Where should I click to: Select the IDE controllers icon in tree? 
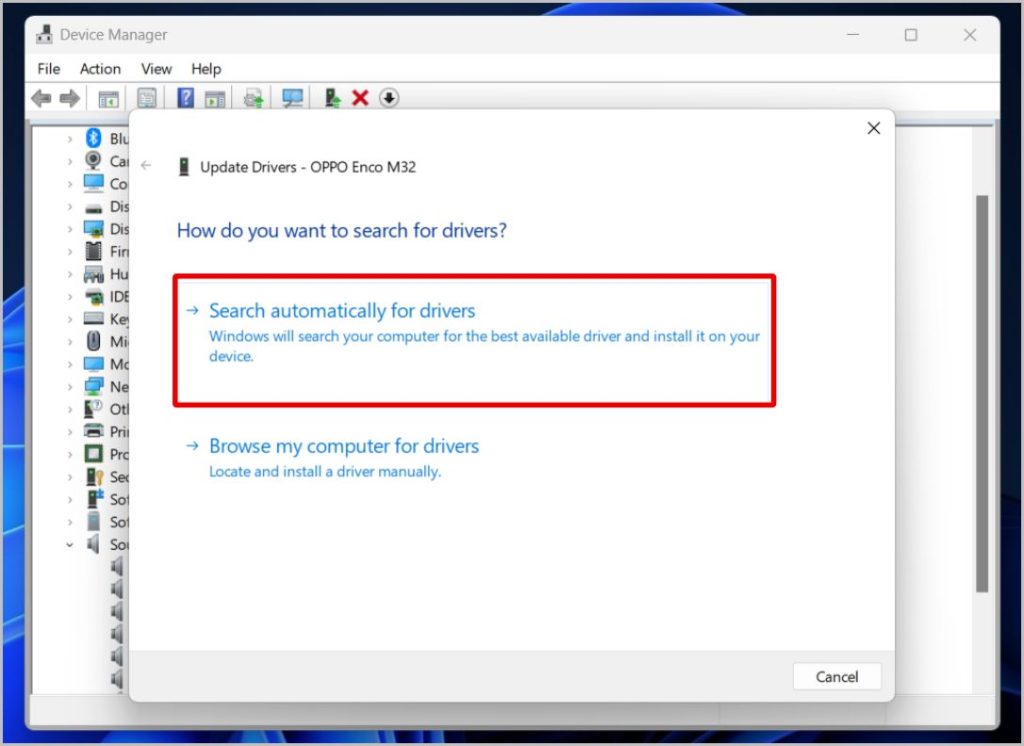click(94, 297)
